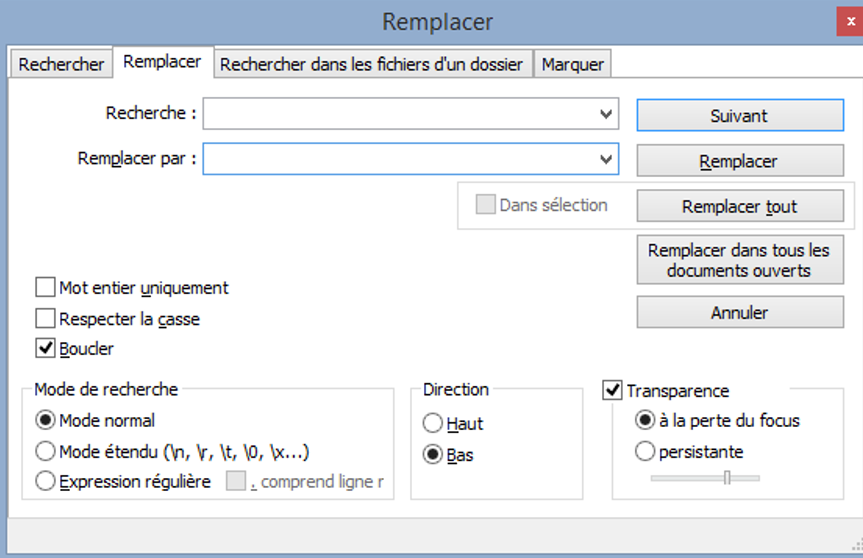The width and height of the screenshot is (863, 558).
Task: Choose Expression régulière search mode
Action: [x=45, y=482]
